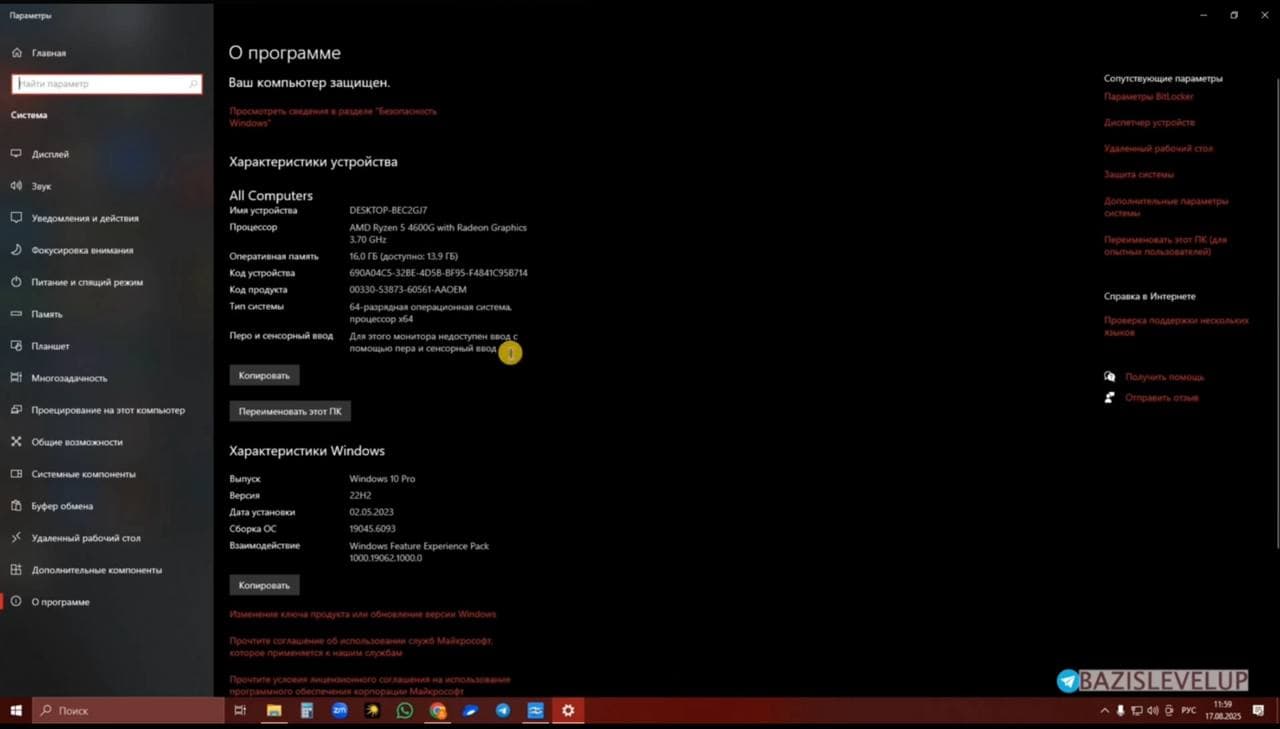Open the rename PC link for advanced users
Screen dimensions: 1280x729
coord(1165,246)
